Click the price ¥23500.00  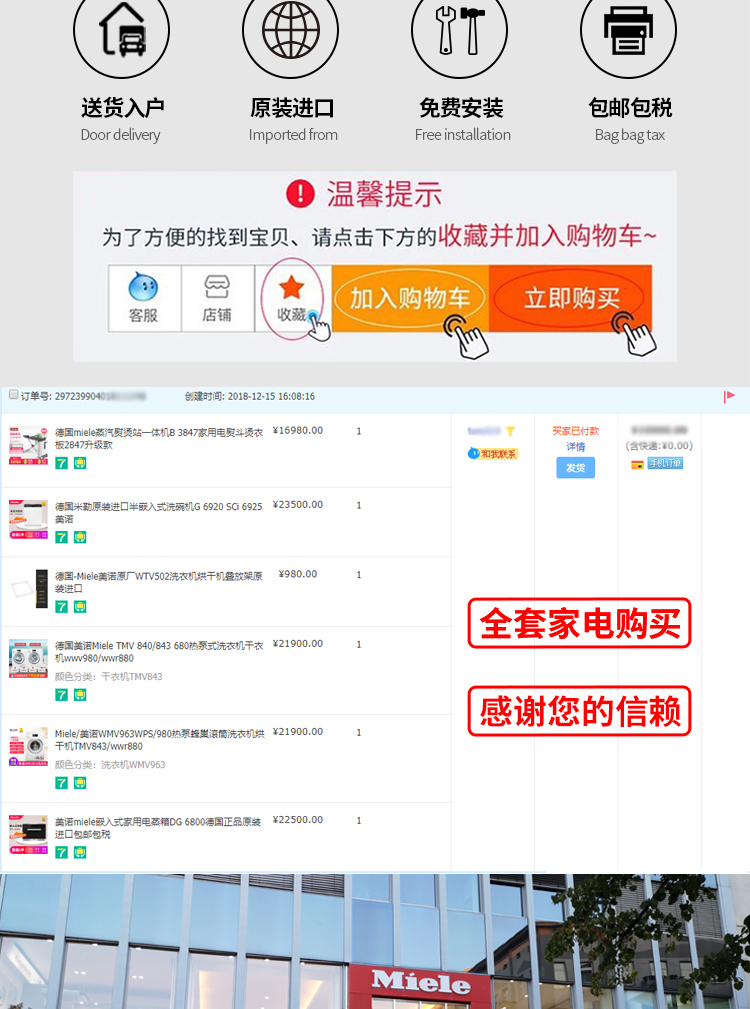click(298, 504)
